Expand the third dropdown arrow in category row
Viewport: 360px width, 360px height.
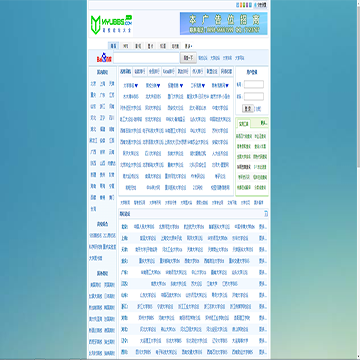(x=181, y=86)
